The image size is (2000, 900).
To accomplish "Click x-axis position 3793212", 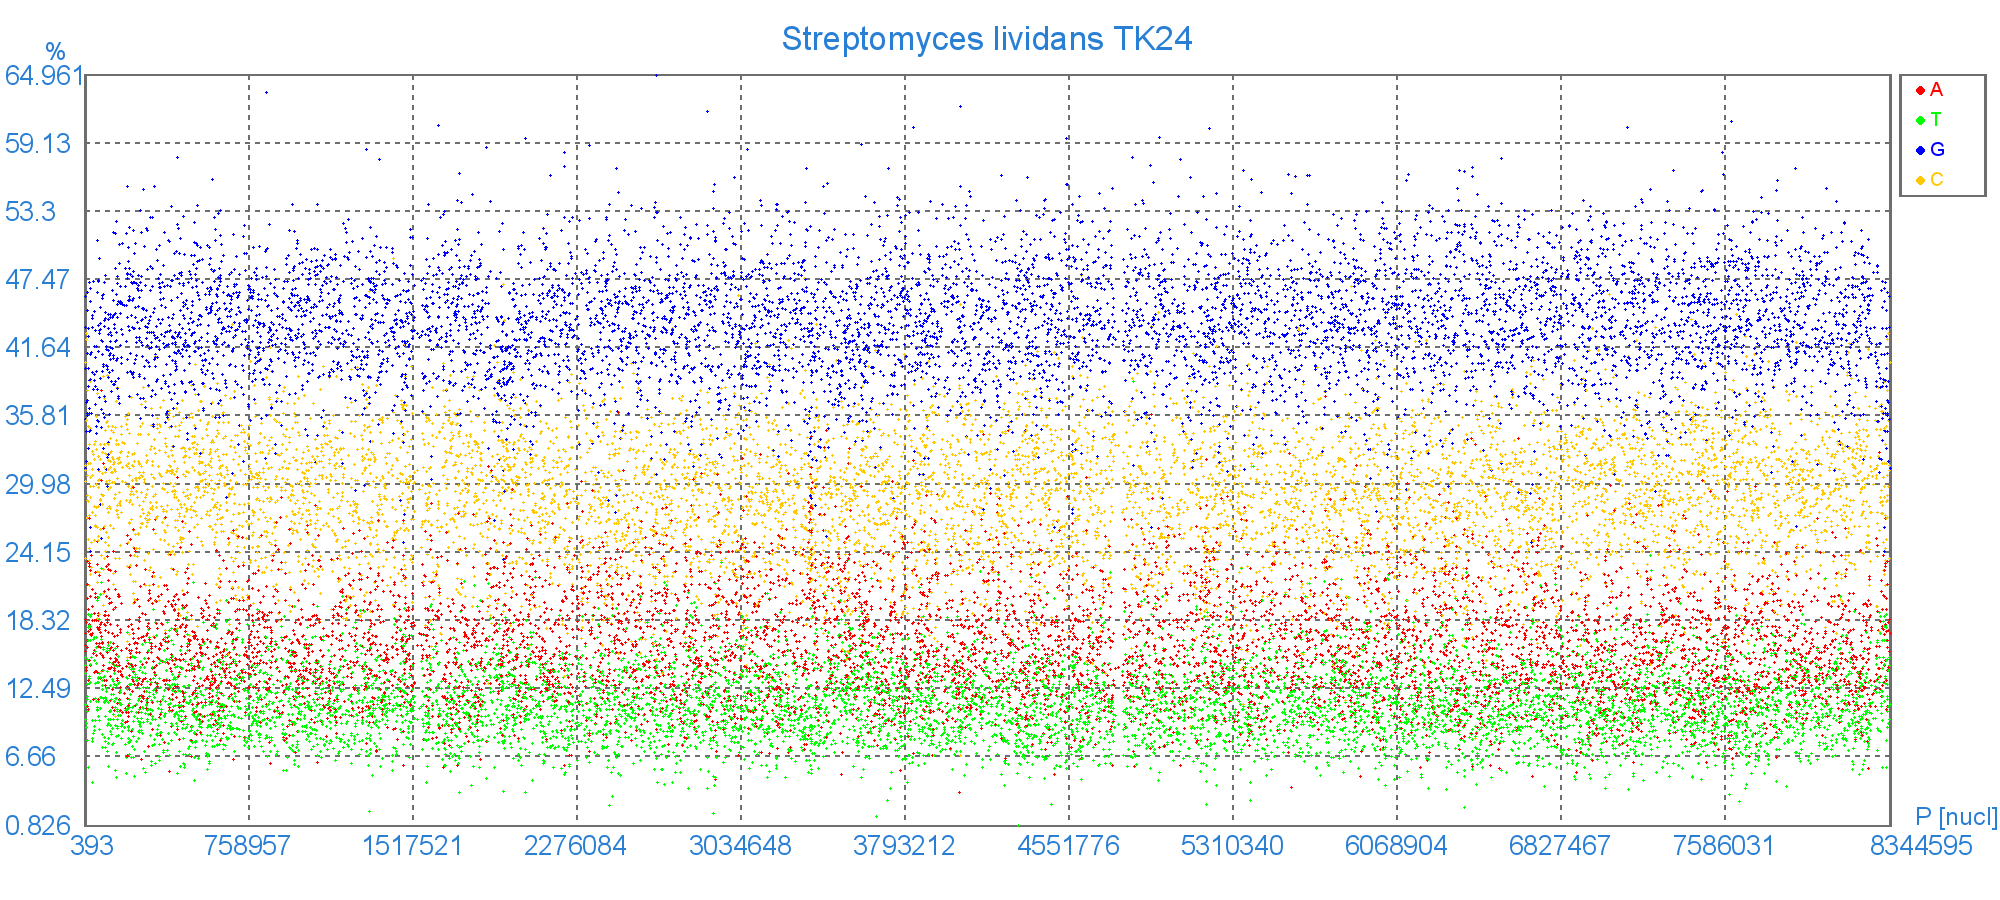I will pos(904,846).
